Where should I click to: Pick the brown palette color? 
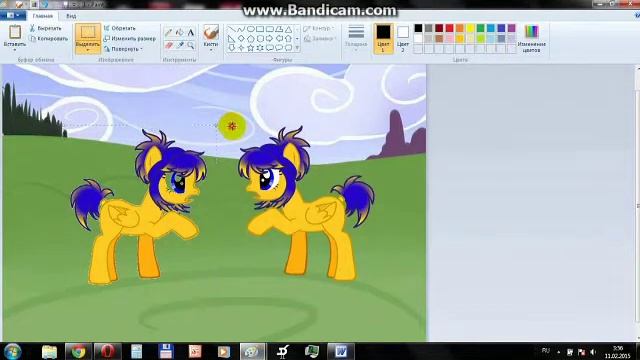tap(439, 38)
